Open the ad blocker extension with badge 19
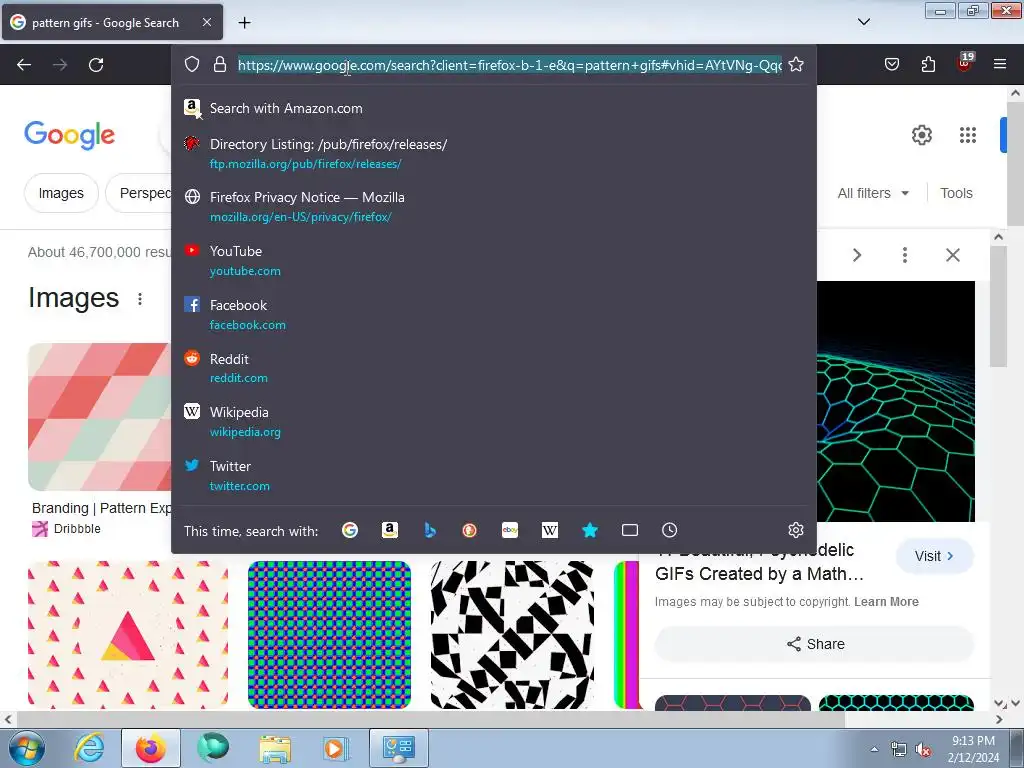The image size is (1024, 768). (x=965, y=63)
